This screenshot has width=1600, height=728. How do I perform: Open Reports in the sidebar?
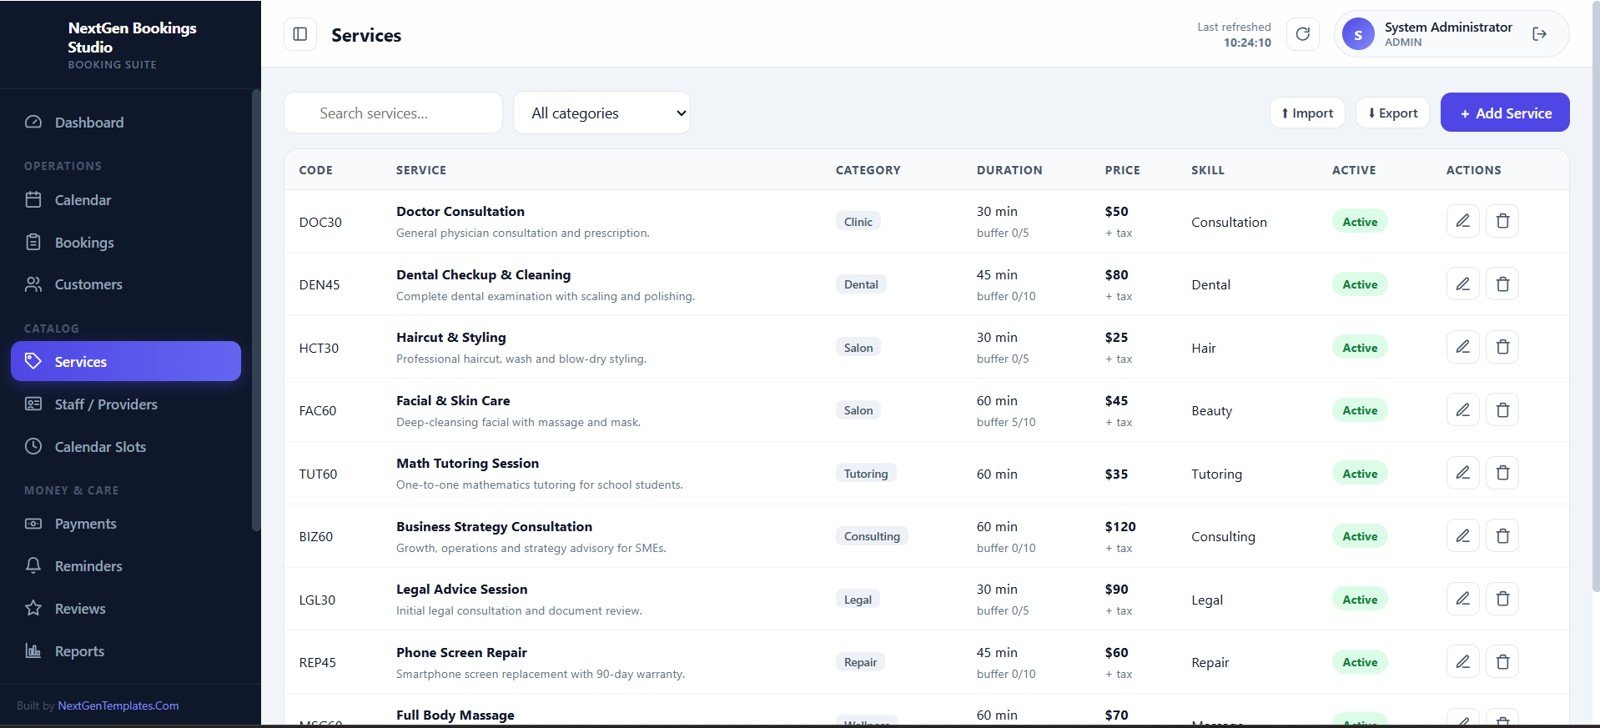(126, 651)
